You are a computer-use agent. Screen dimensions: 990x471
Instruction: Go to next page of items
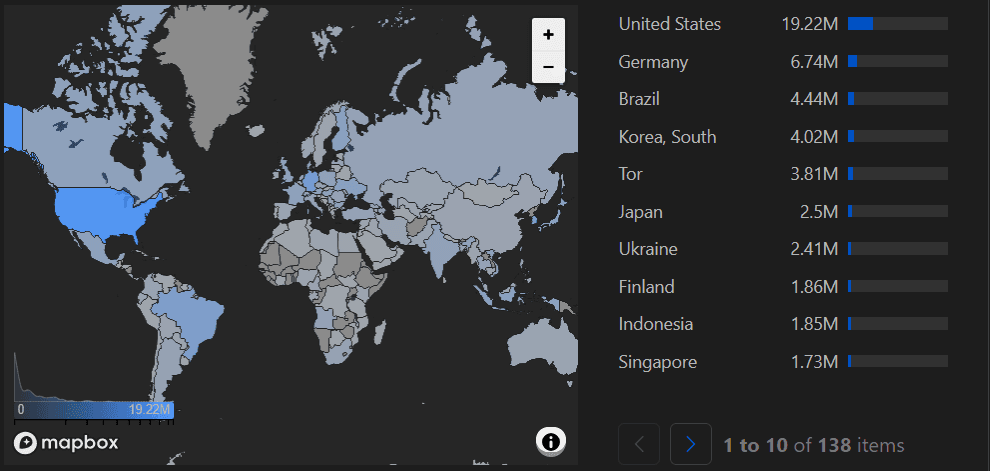click(690, 444)
